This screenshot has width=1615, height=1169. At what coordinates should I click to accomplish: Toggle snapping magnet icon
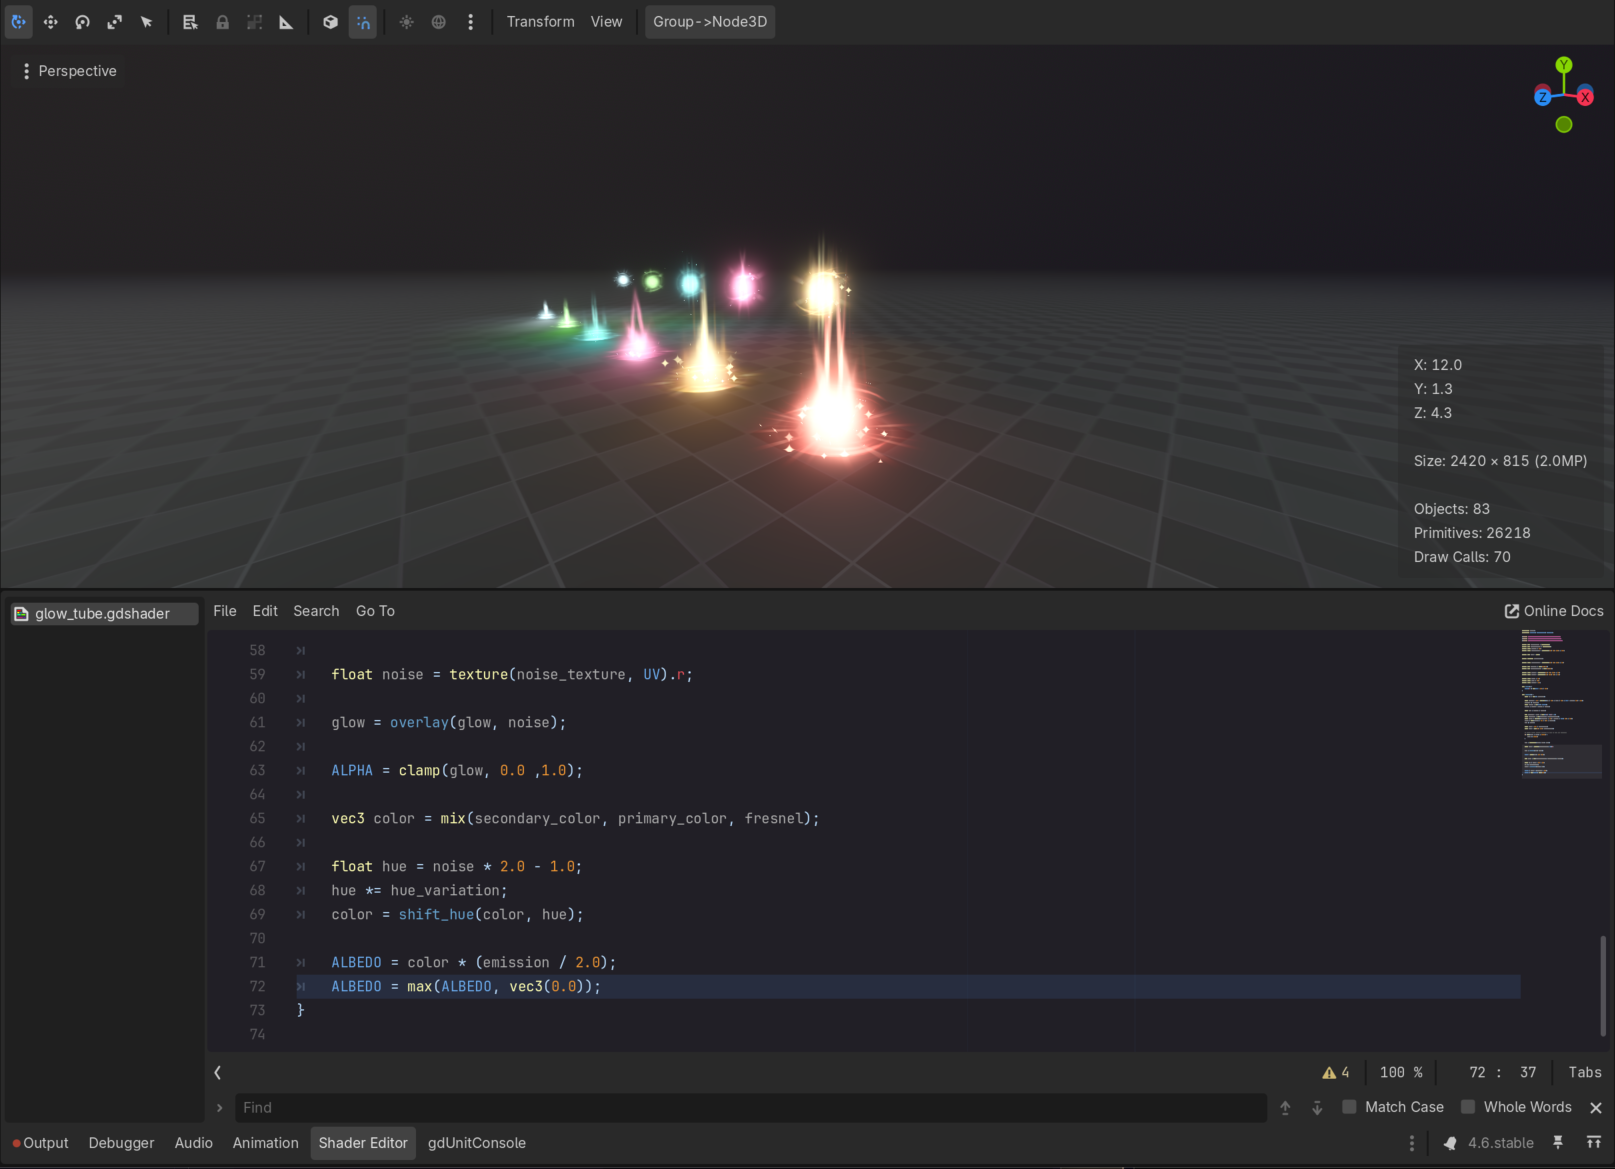363,22
